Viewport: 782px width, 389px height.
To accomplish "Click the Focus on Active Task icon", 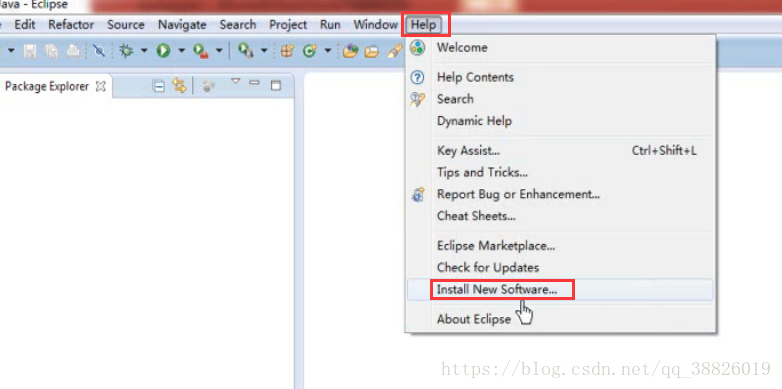I will tap(208, 86).
